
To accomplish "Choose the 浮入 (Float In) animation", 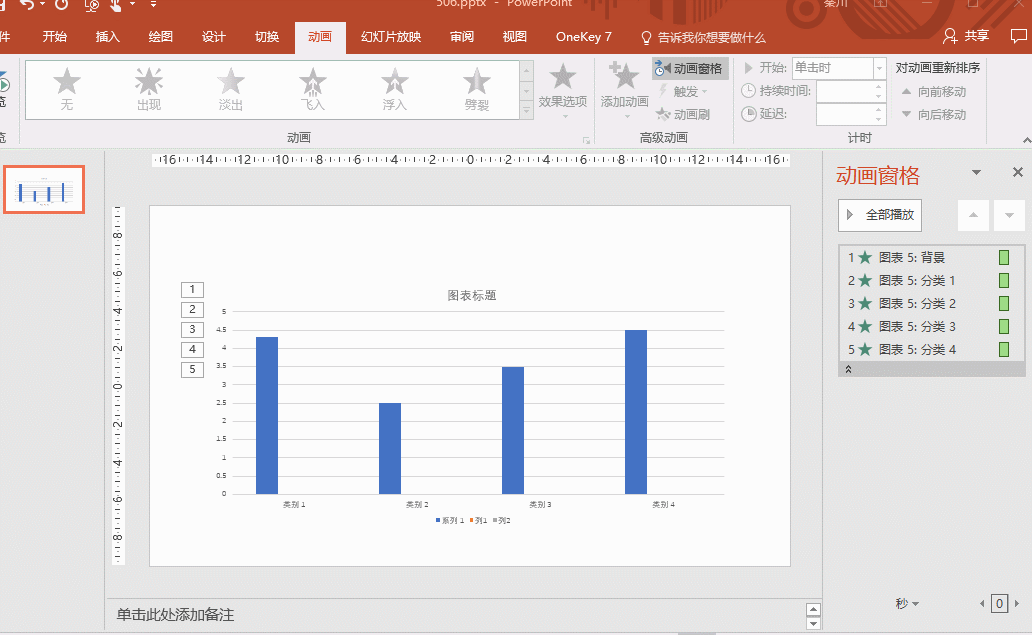I will click(395, 88).
